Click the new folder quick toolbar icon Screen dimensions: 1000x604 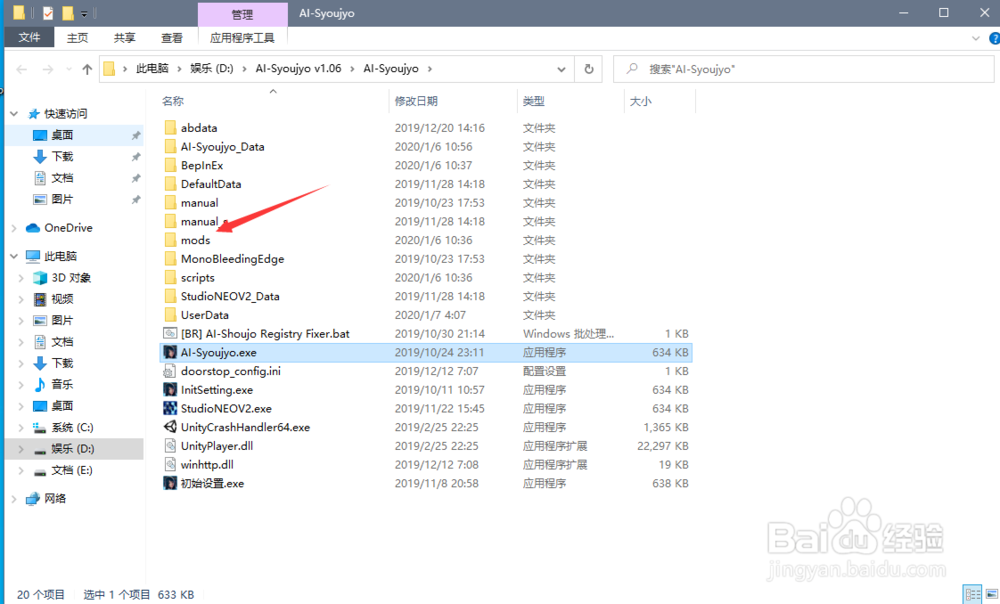pos(68,13)
